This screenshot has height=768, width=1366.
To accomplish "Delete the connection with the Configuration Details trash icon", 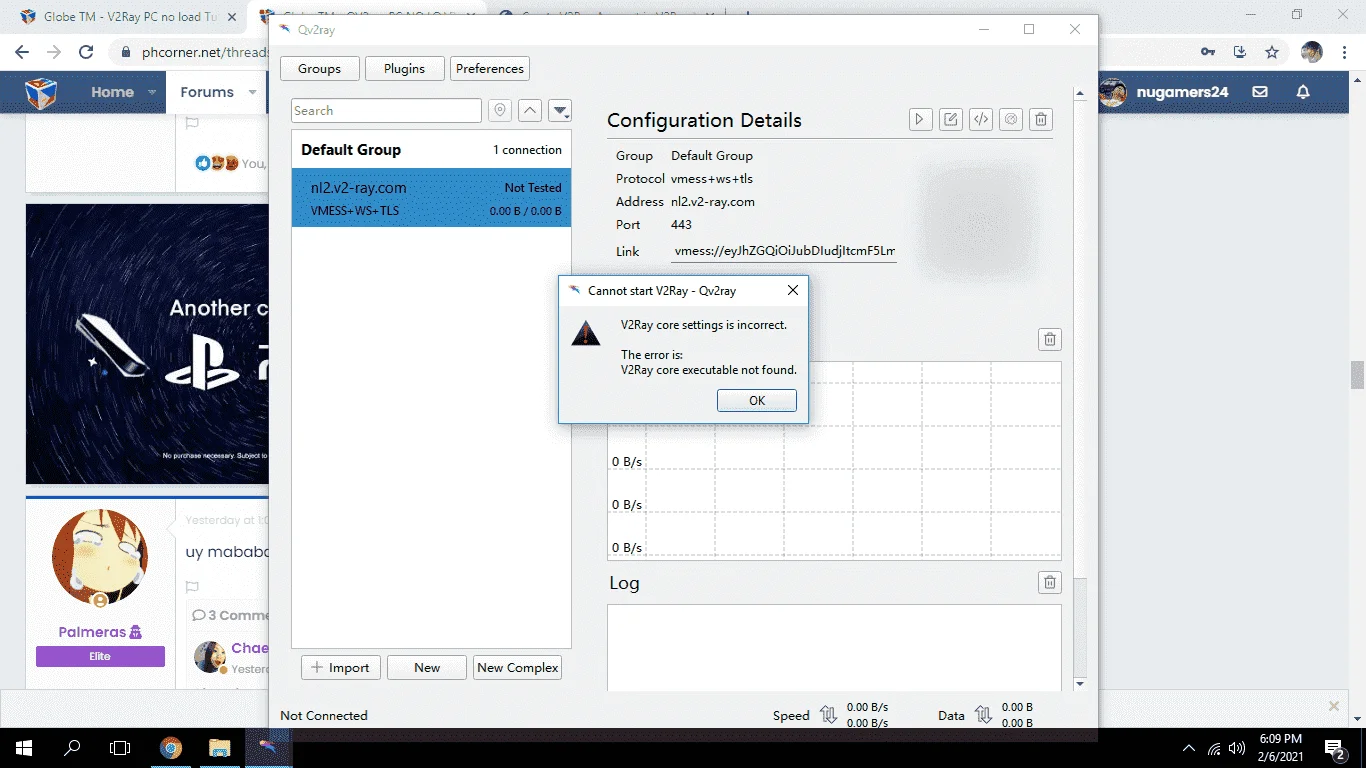I will click(1041, 120).
